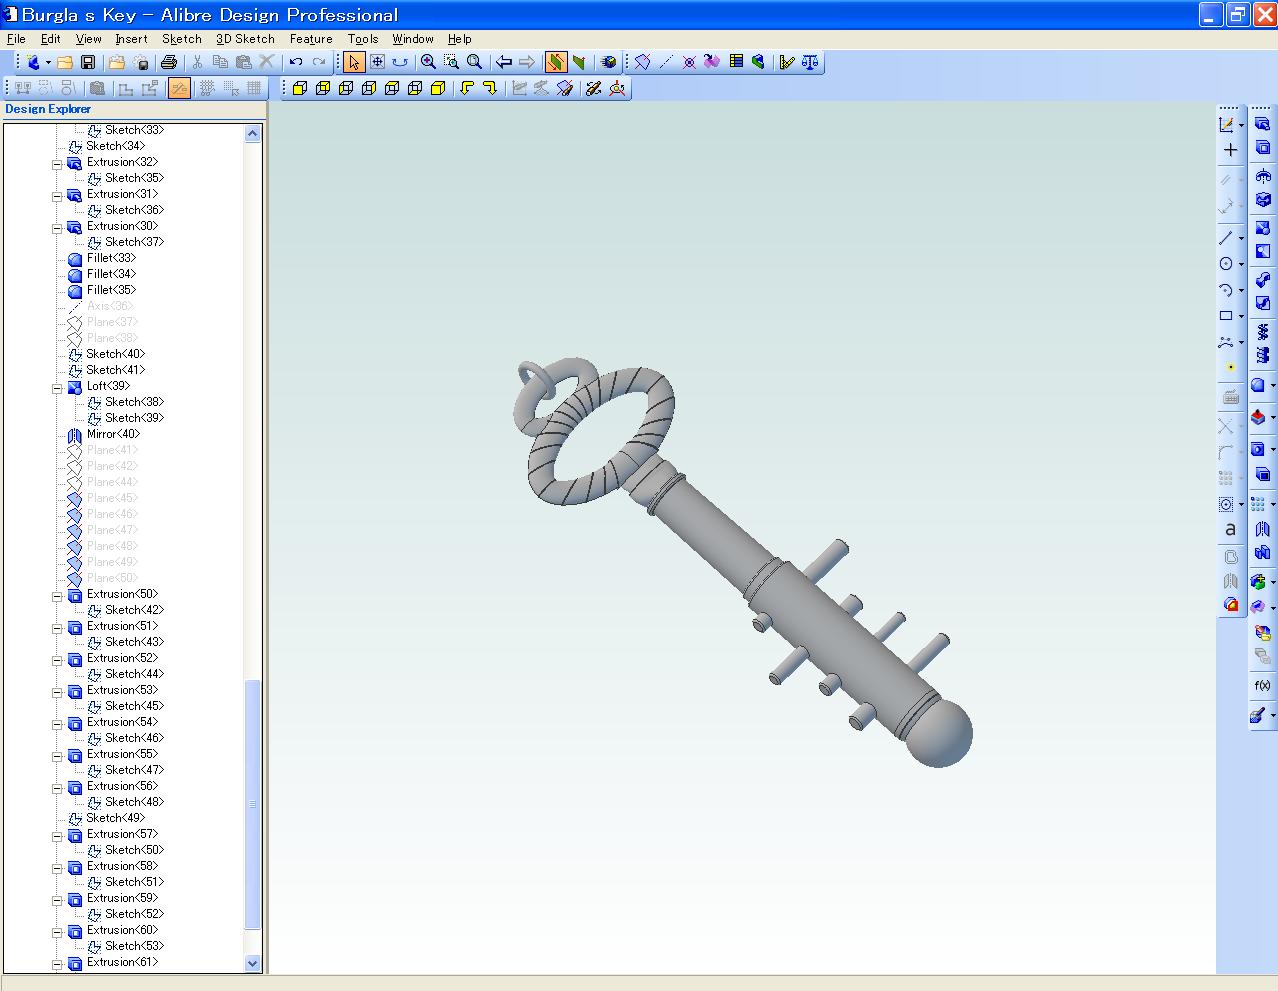Click the Undo arrow icon
The image size is (1278, 991).
pyautogui.click(x=296, y=62)
